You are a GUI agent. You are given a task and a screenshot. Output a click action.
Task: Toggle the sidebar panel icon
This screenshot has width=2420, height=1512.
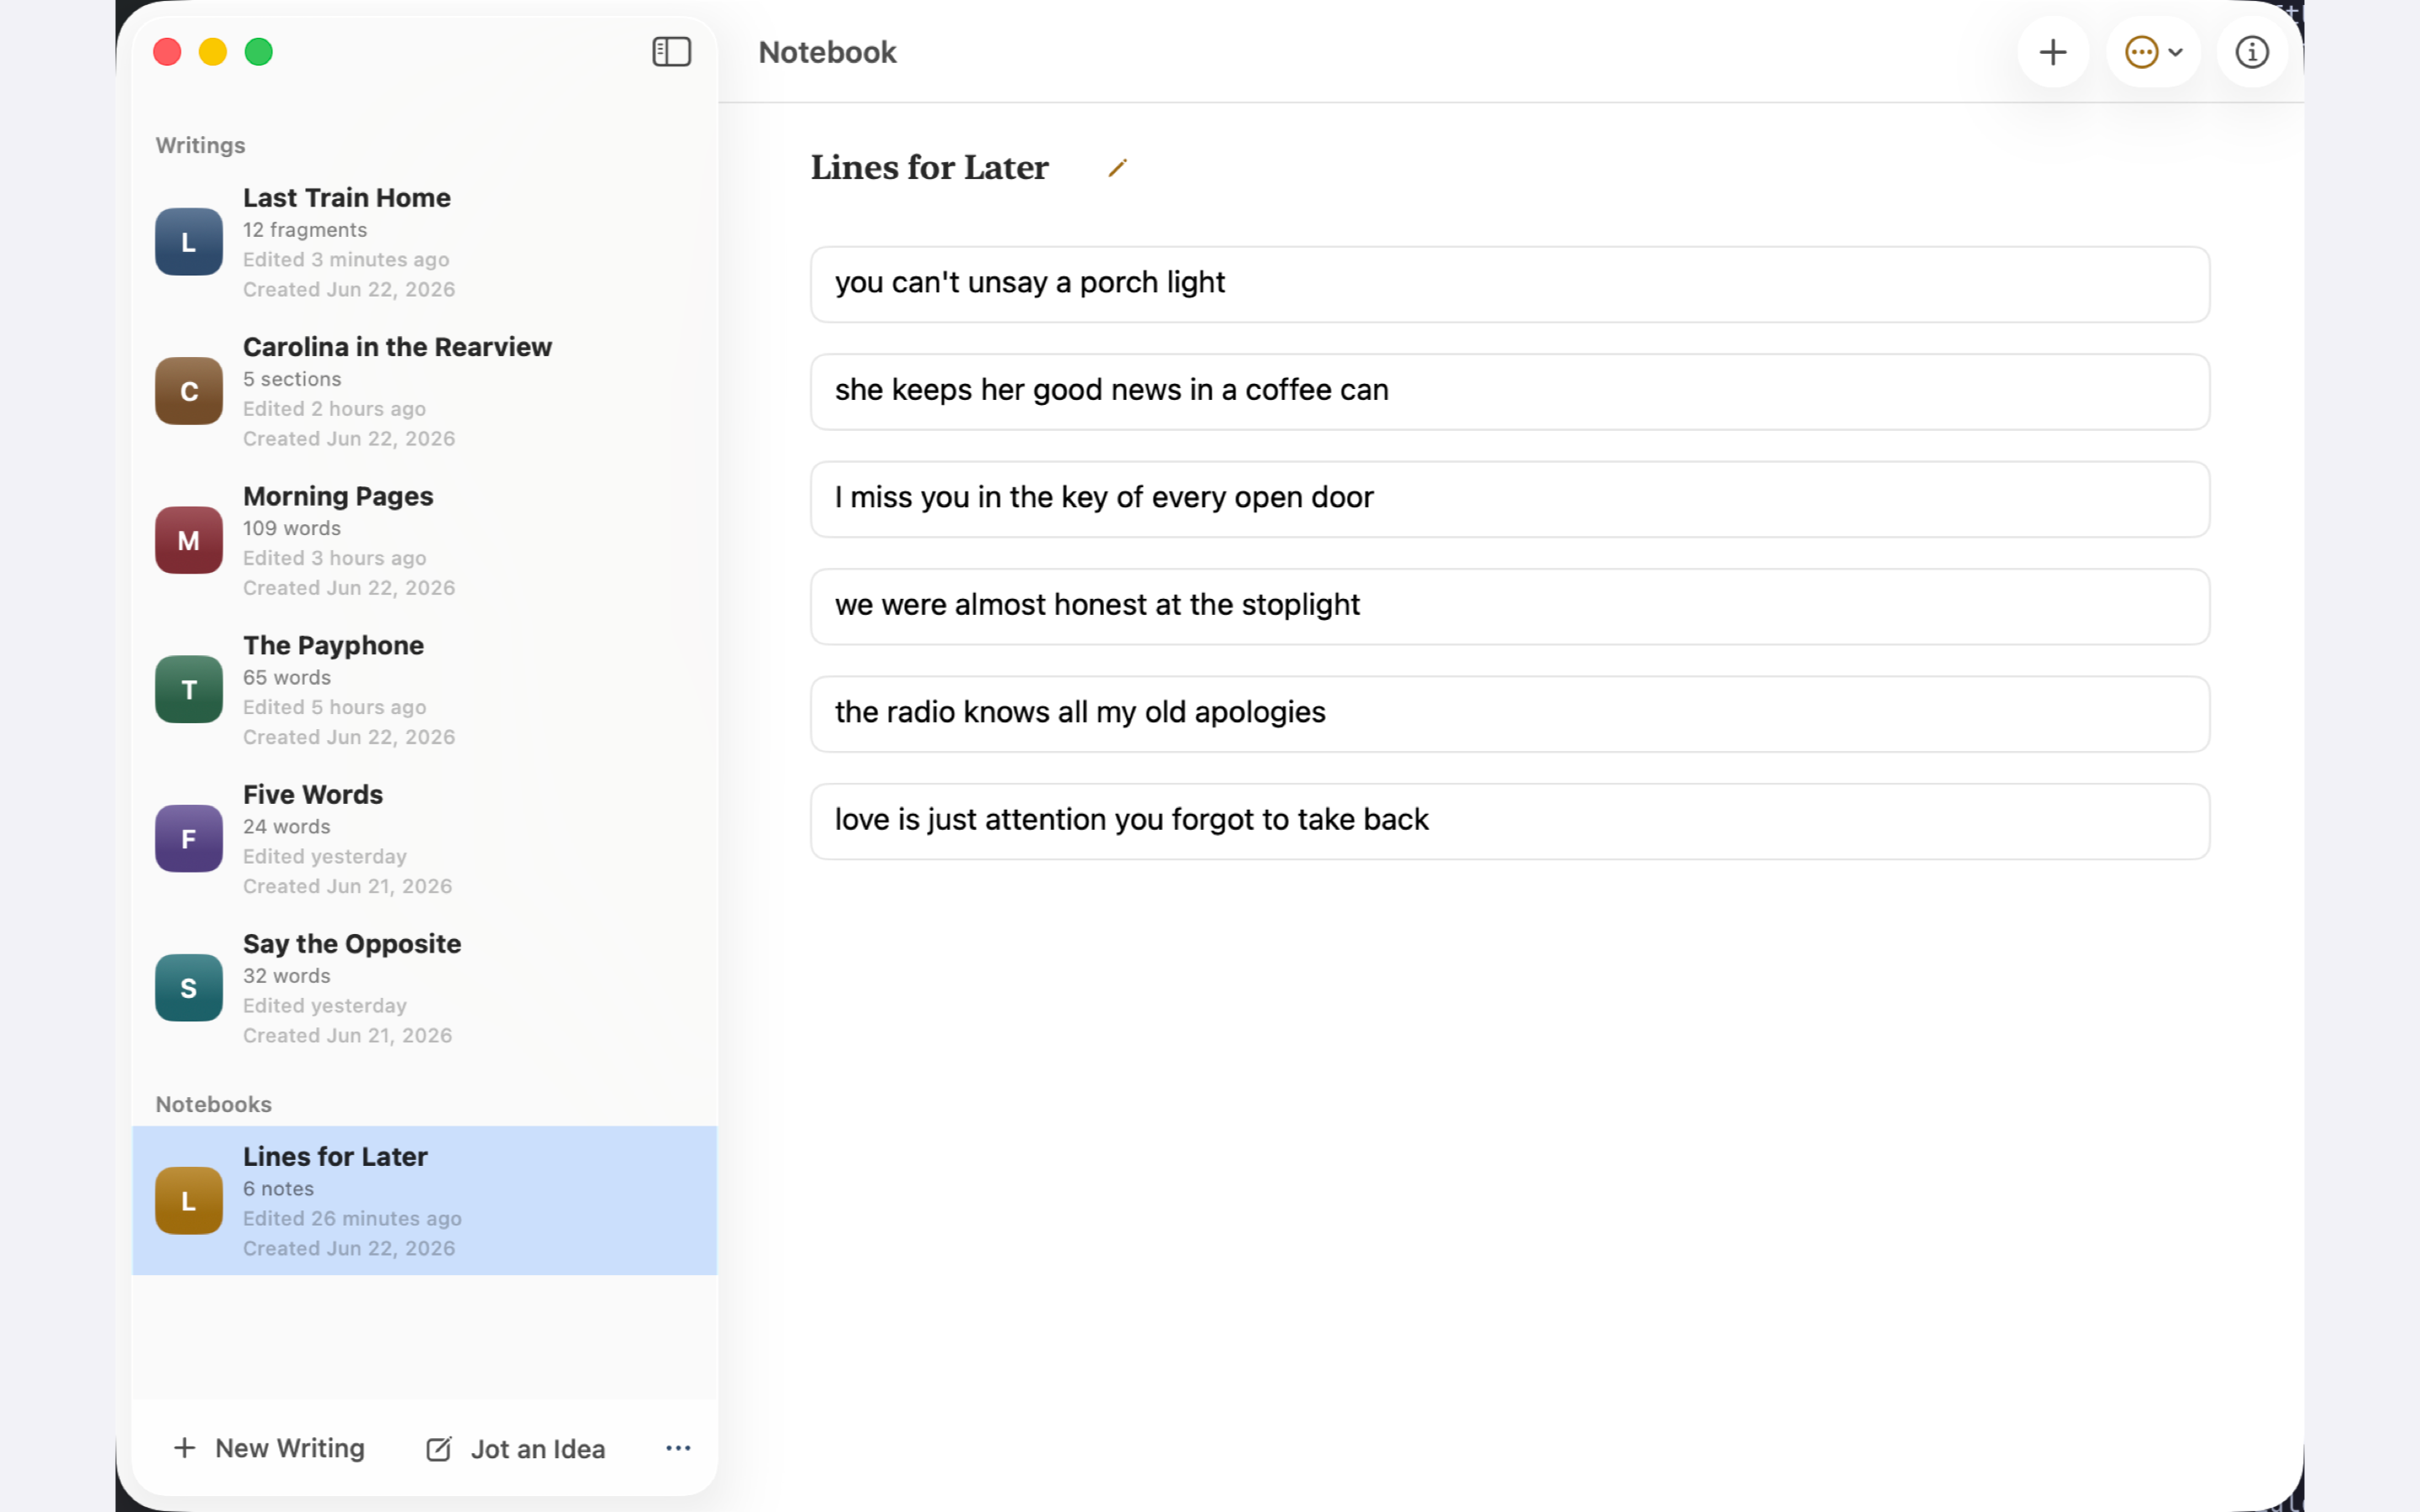[671, 52]
